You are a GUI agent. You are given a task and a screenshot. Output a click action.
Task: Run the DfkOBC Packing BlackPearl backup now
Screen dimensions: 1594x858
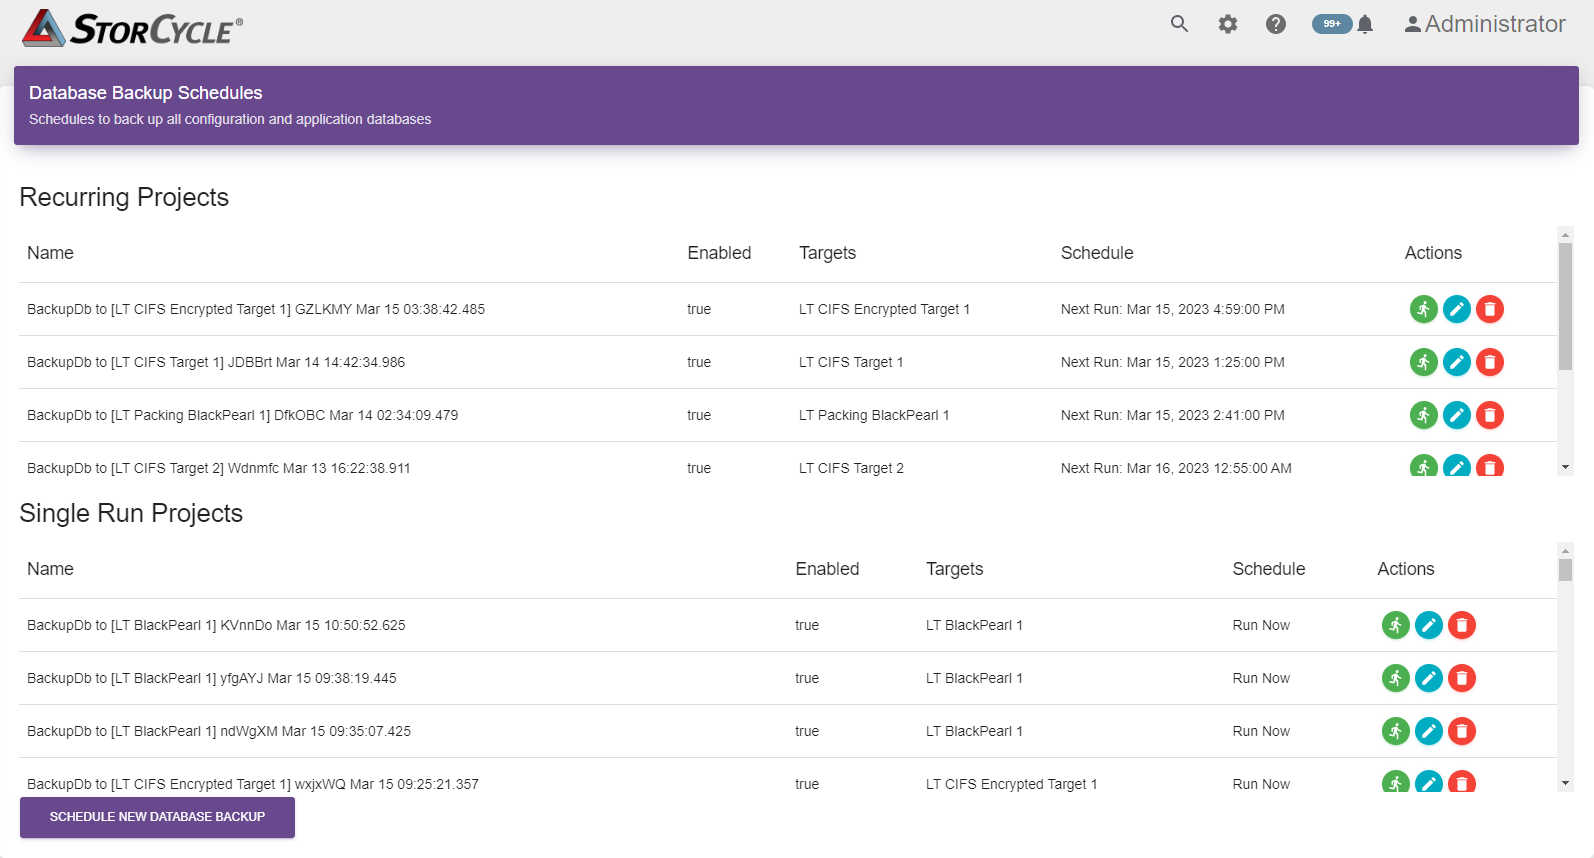1424,415
